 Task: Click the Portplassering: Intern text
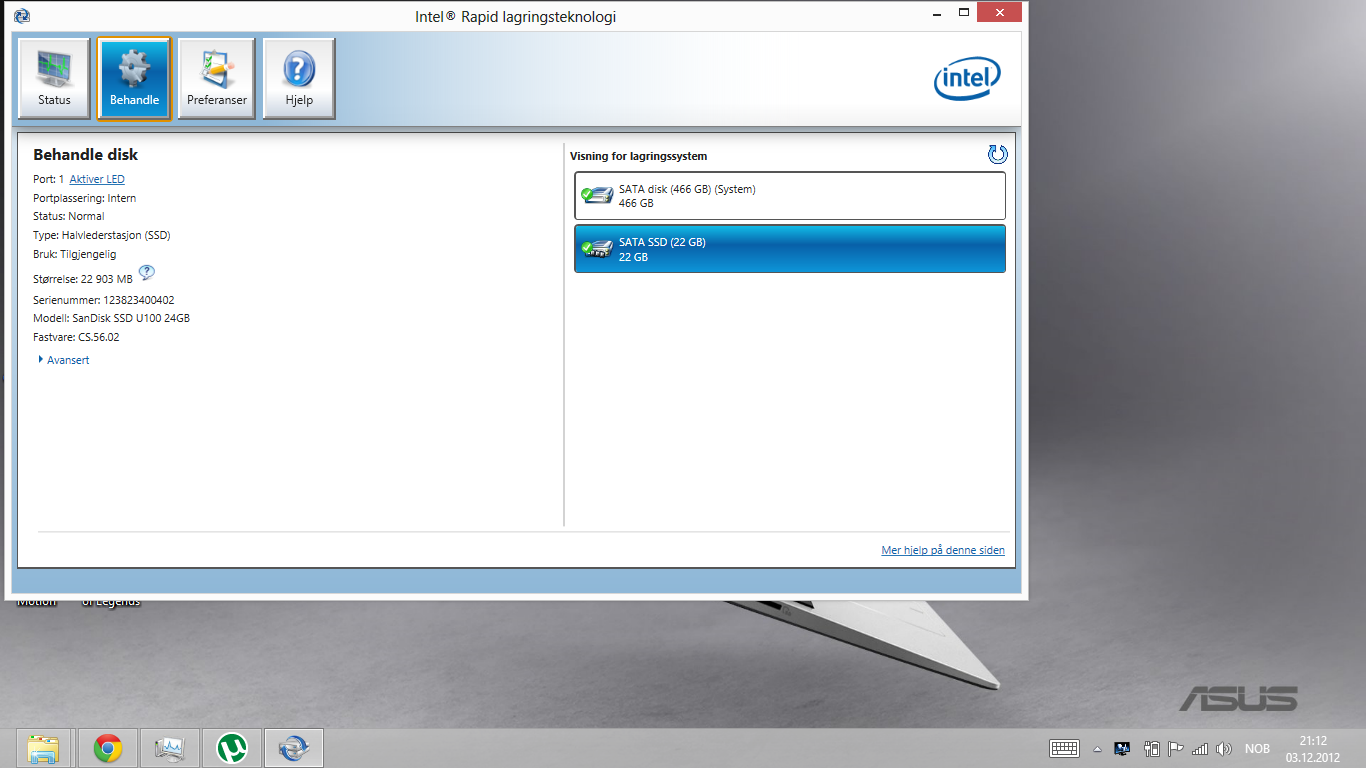(85, 198)
